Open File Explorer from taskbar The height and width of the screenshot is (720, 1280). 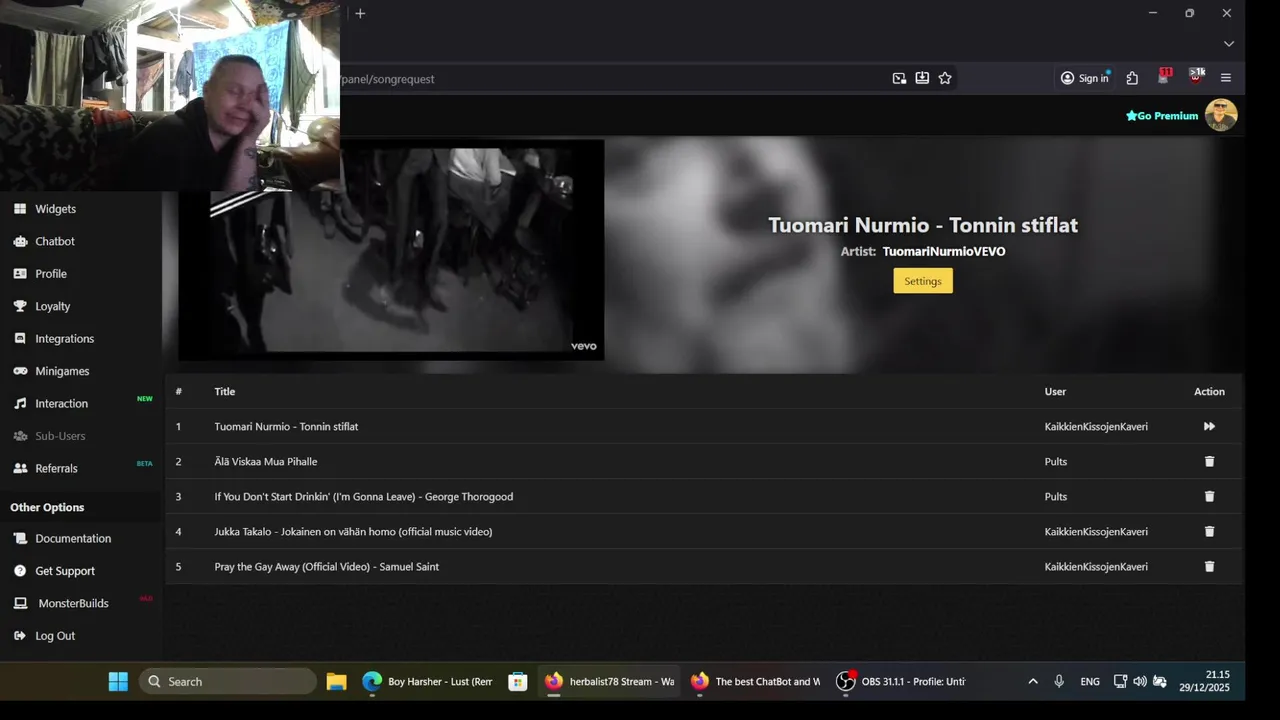[337, 681]
